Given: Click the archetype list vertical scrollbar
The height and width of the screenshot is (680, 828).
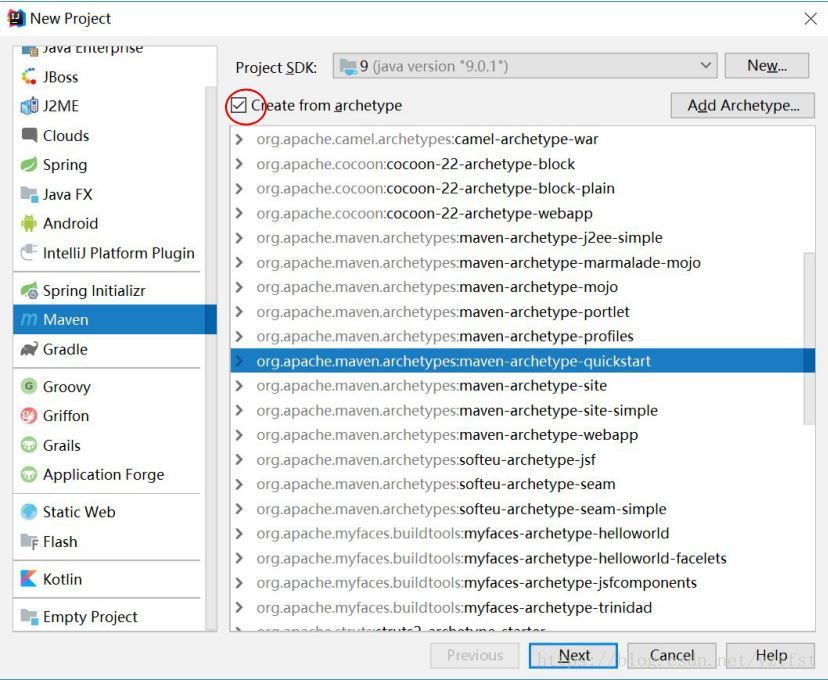Looking at the screenshot, I should 808,338.
